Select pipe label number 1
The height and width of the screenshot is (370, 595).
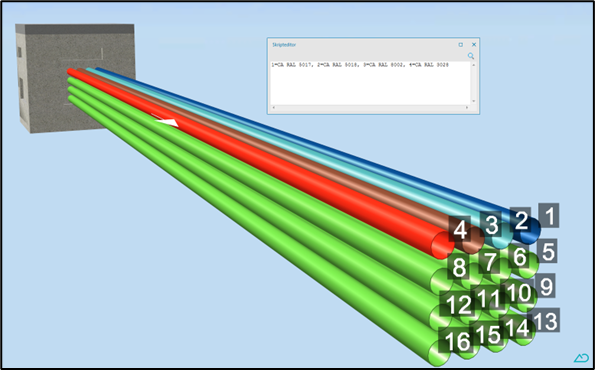(x=549, y=215)
